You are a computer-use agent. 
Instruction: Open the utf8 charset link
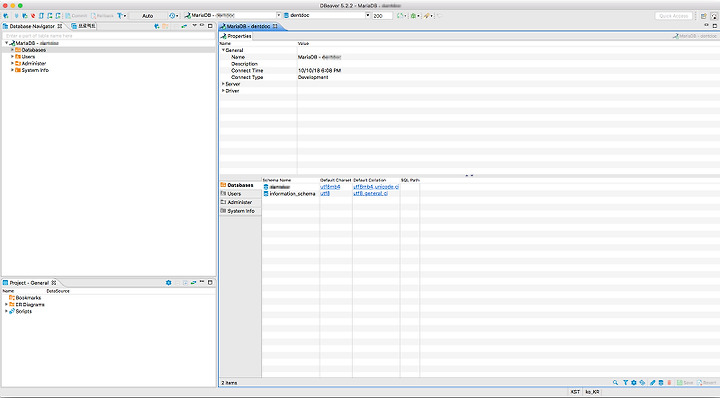325,194
